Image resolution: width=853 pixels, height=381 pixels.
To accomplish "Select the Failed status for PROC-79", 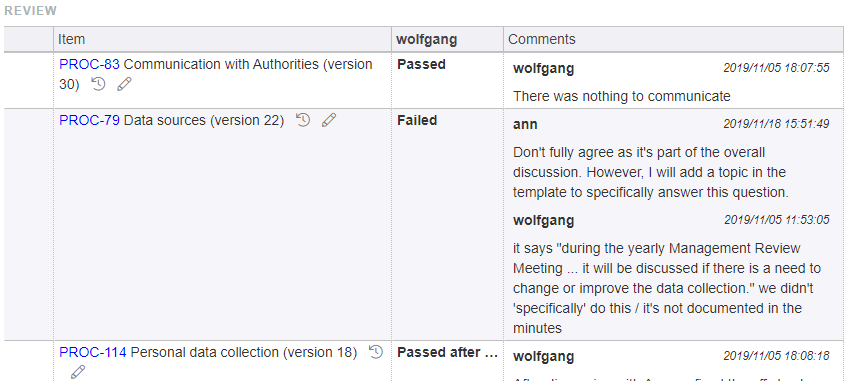I will click(417, 120).
